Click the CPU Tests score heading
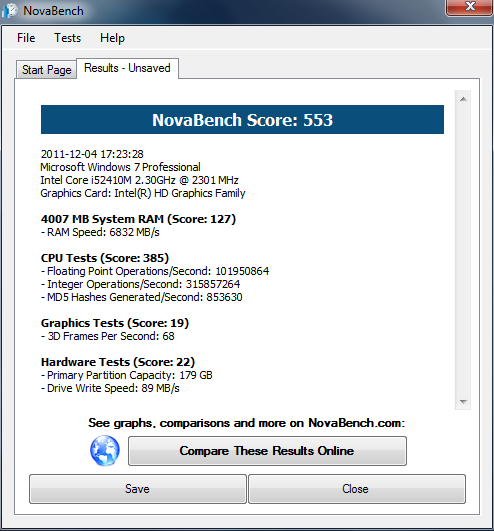 105,258
